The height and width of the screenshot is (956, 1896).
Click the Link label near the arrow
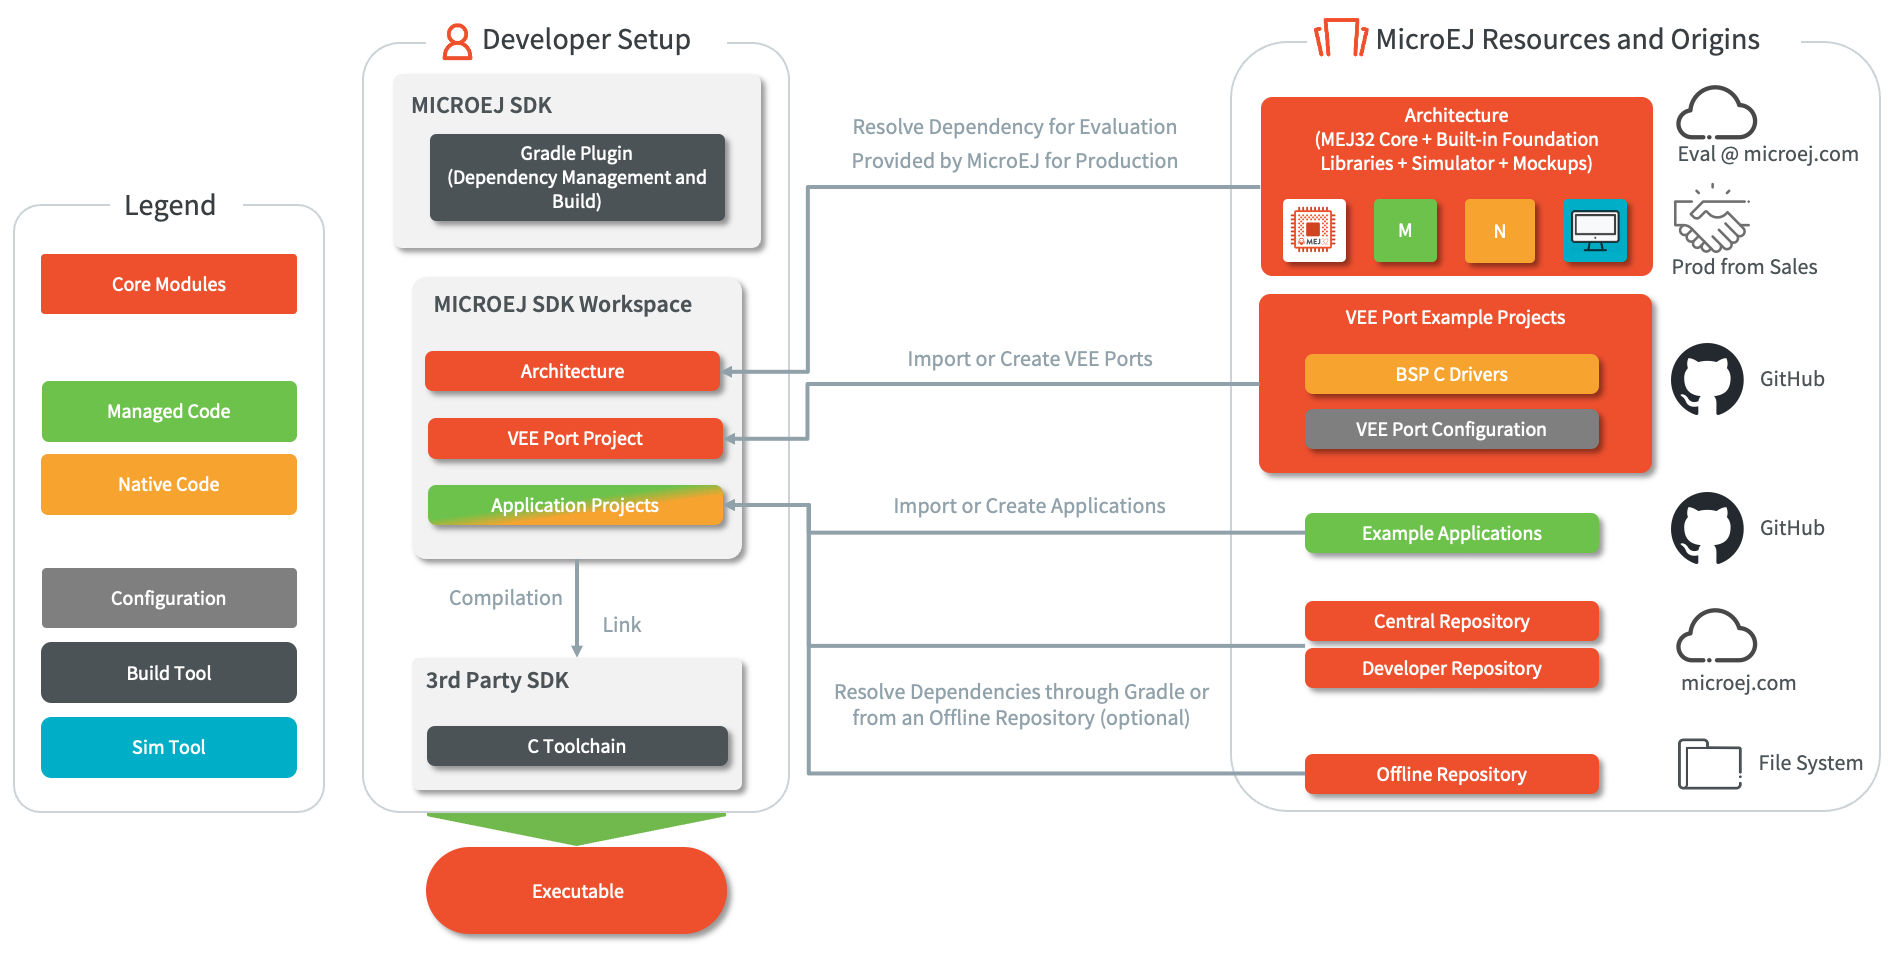[x=621, y=625]
